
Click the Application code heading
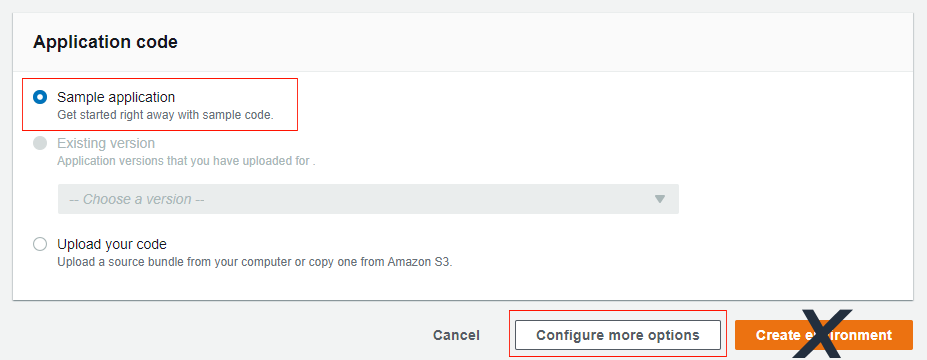click(105, 42)
